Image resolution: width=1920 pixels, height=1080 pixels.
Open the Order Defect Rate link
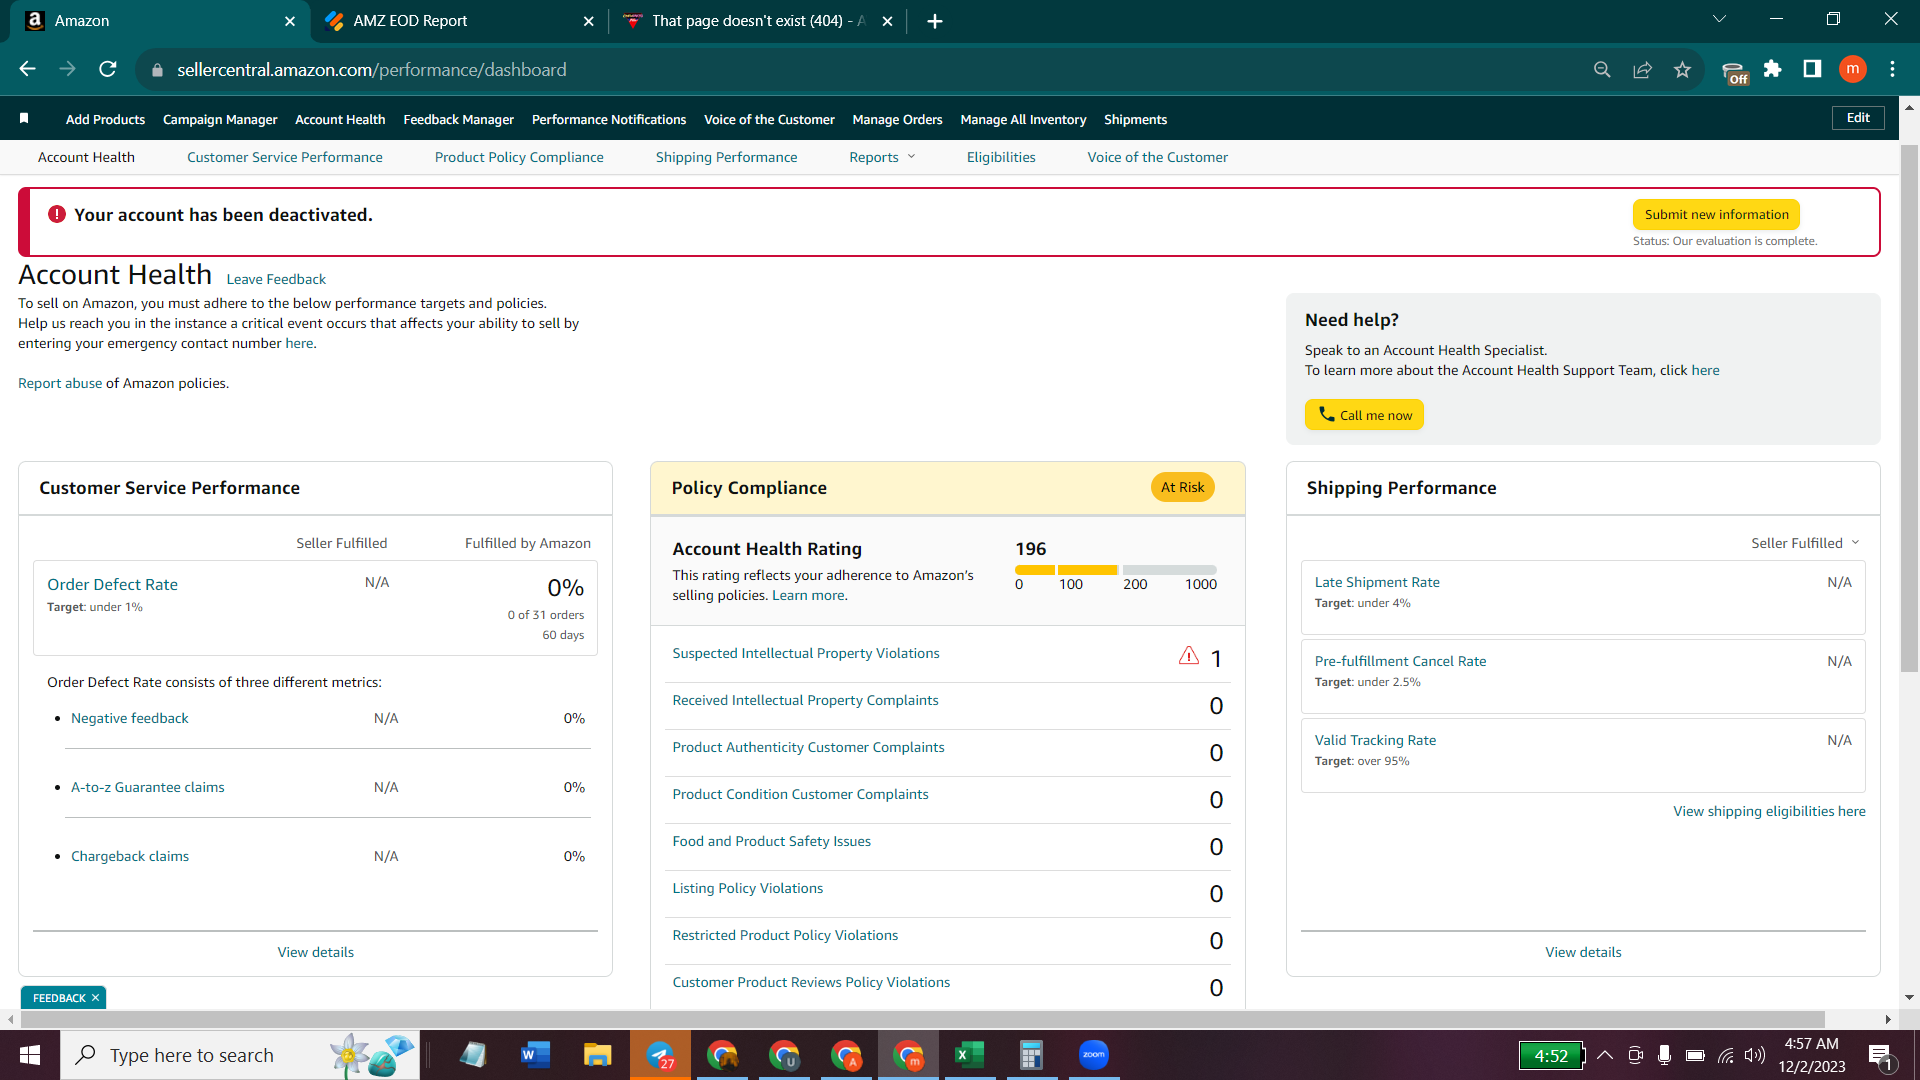tap(112, 584)
